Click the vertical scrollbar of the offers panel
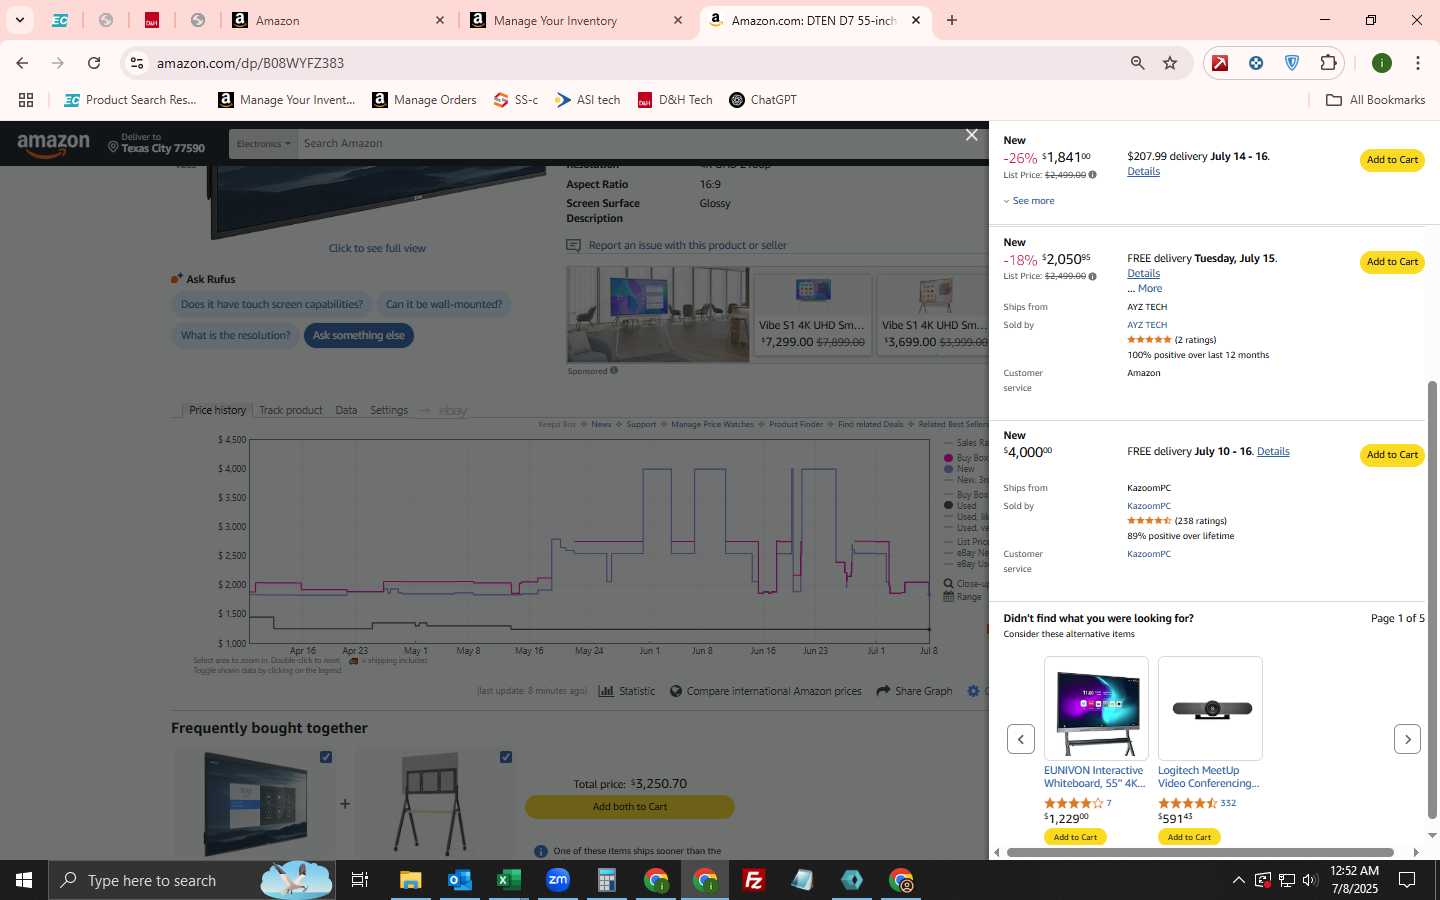1440x900 pixels. point(1432,598)
